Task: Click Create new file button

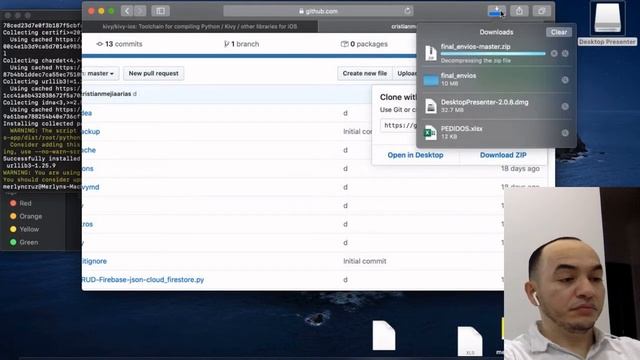Action: click(x=364, y=73)
